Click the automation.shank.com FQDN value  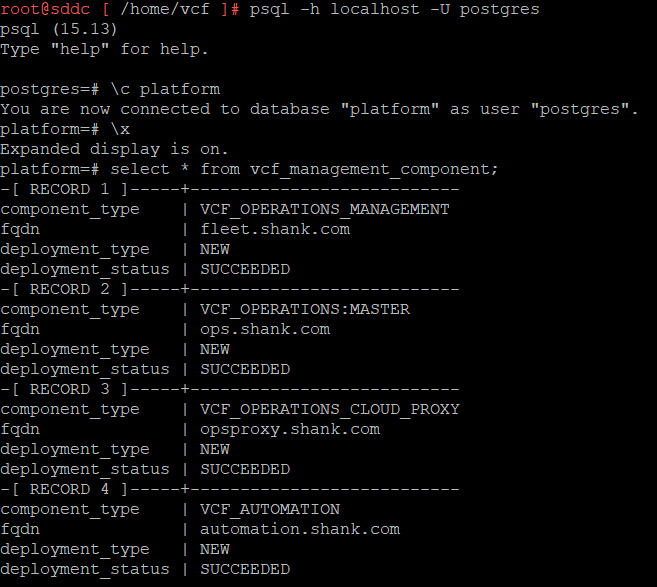[x=299, y=529]
